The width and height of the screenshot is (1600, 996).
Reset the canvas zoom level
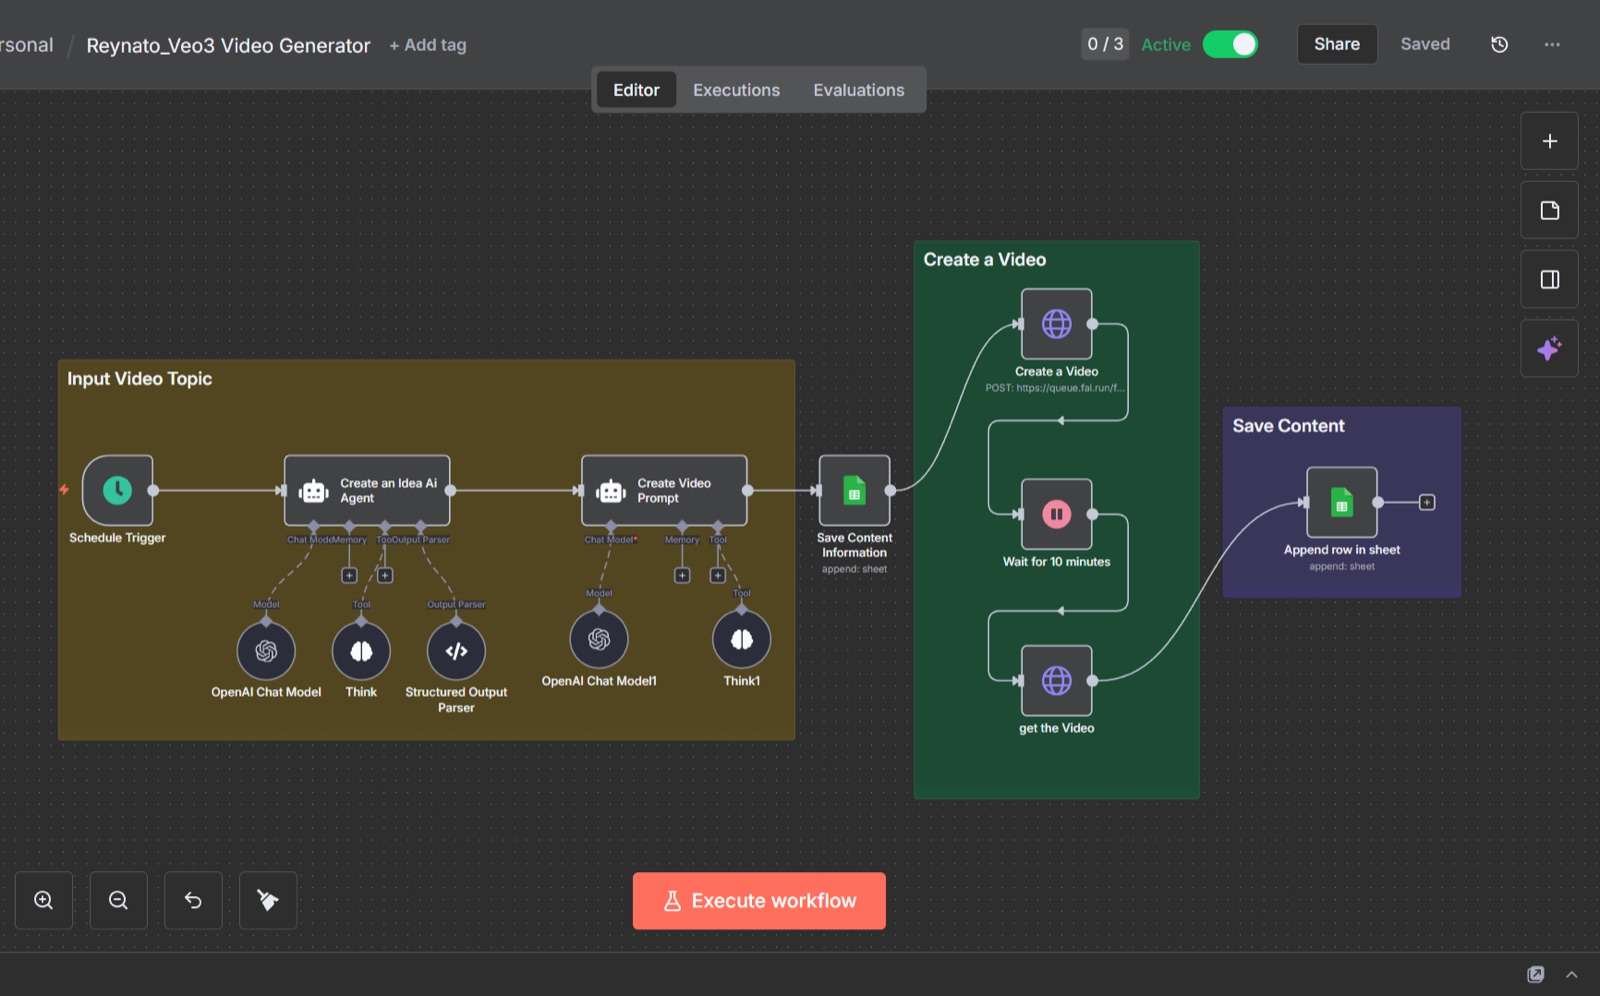pyautogui.click(x=193, y=900)
